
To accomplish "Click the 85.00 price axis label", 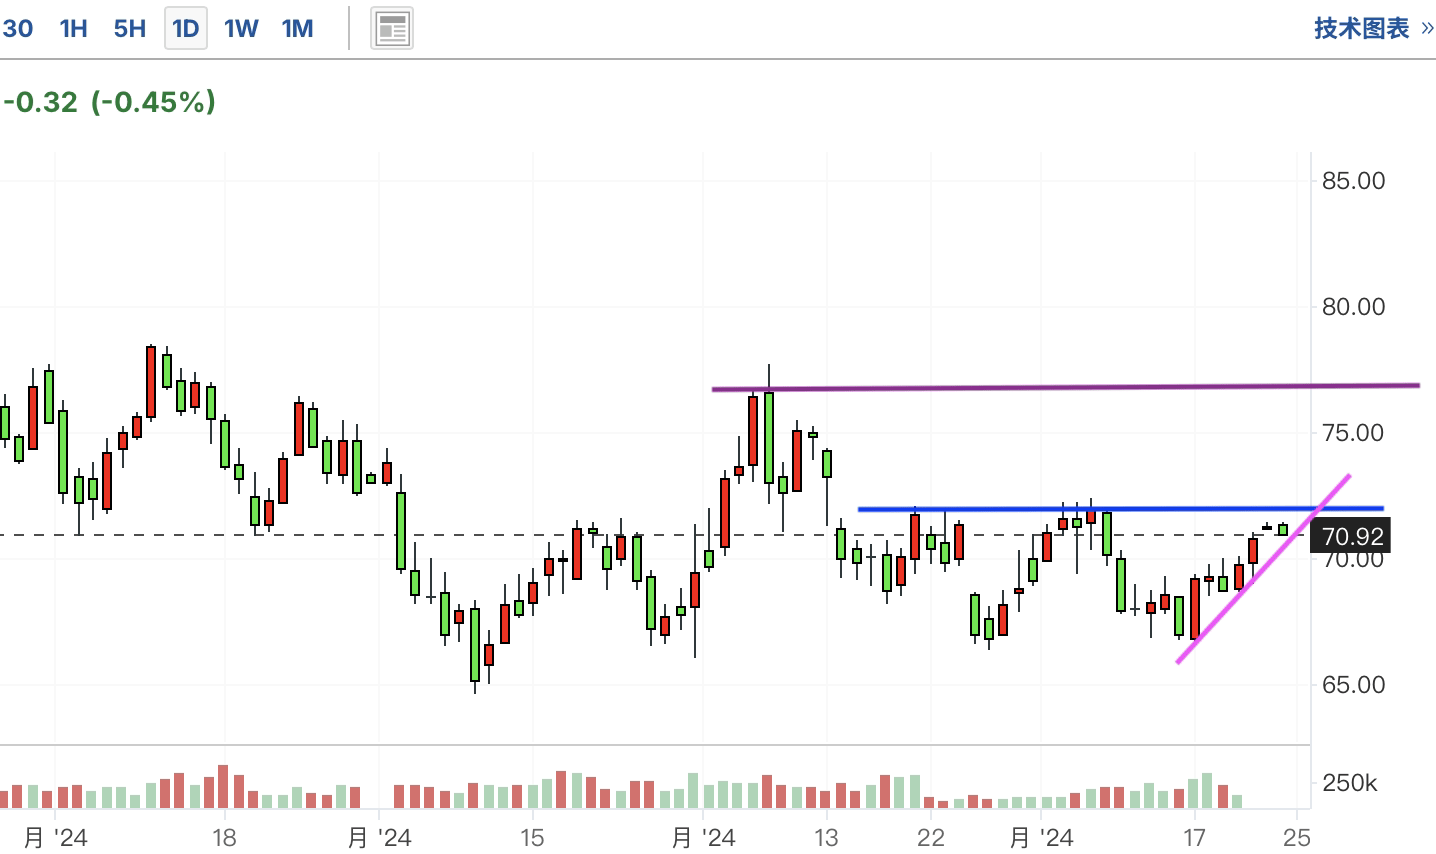I will click(1353, 181).
